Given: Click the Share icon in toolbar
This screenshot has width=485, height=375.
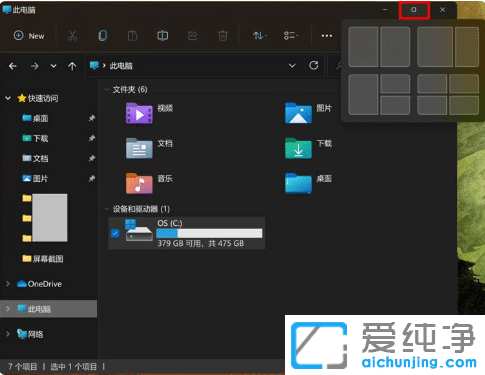Looking at the screenshot, I should coord(193,36).
